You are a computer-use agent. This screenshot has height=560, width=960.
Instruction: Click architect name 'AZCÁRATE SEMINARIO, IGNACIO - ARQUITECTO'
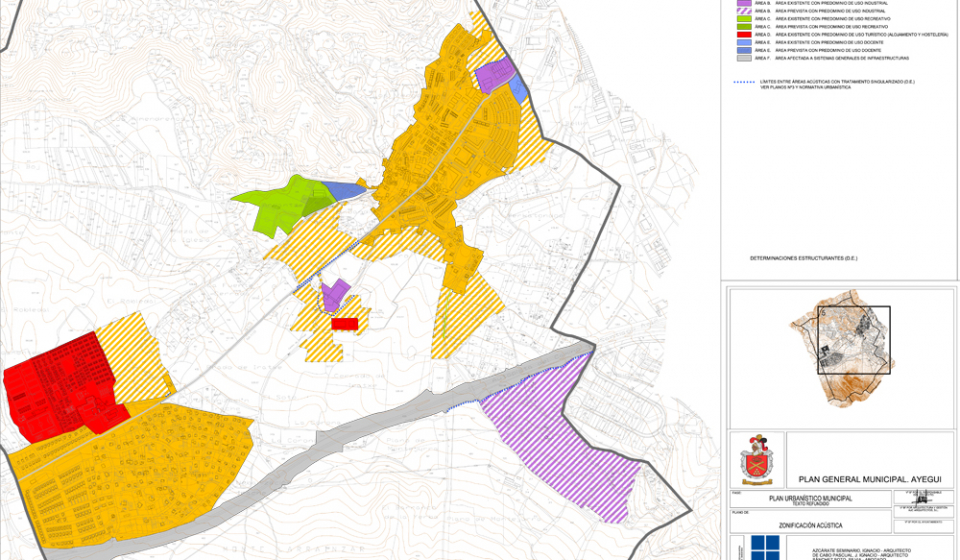(x=861, y=550)
